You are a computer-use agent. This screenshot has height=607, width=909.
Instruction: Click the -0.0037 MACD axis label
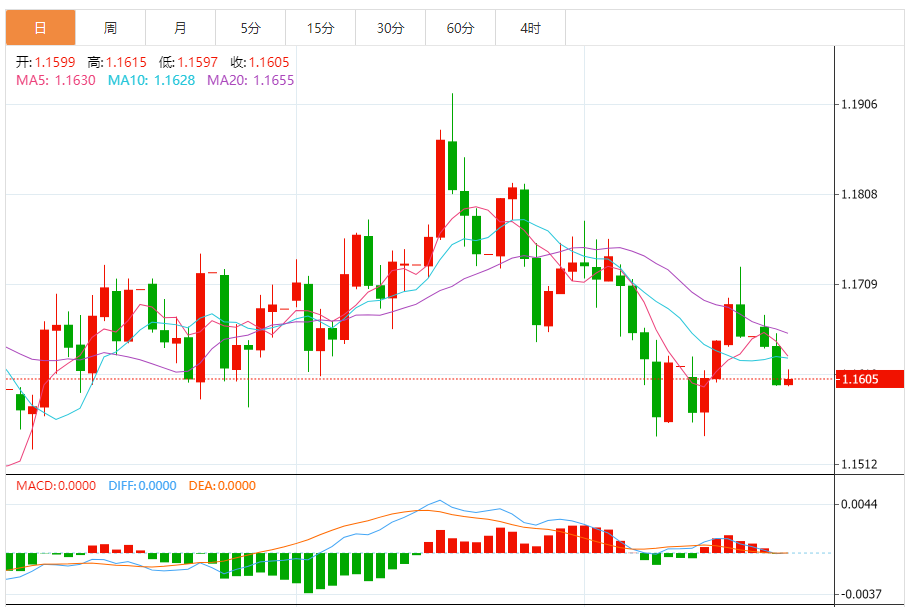click(x=860, y=594)
